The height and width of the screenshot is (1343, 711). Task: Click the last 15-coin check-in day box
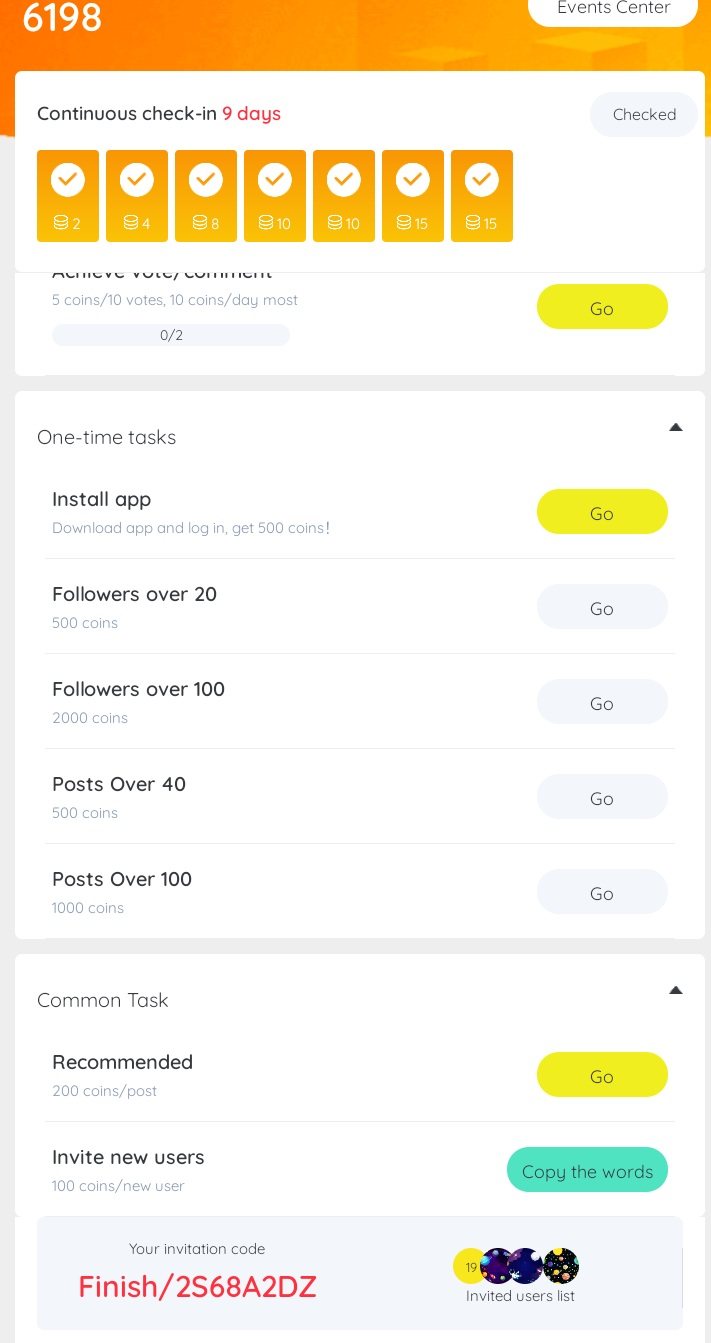click(482, 196)
